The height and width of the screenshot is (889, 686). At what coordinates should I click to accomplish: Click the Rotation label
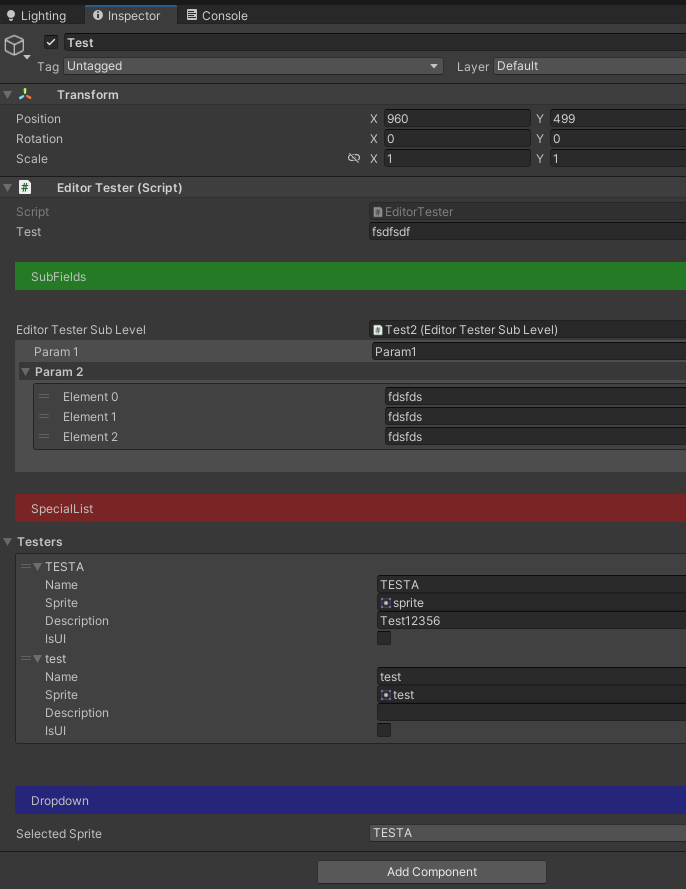(x=39, y=138)
